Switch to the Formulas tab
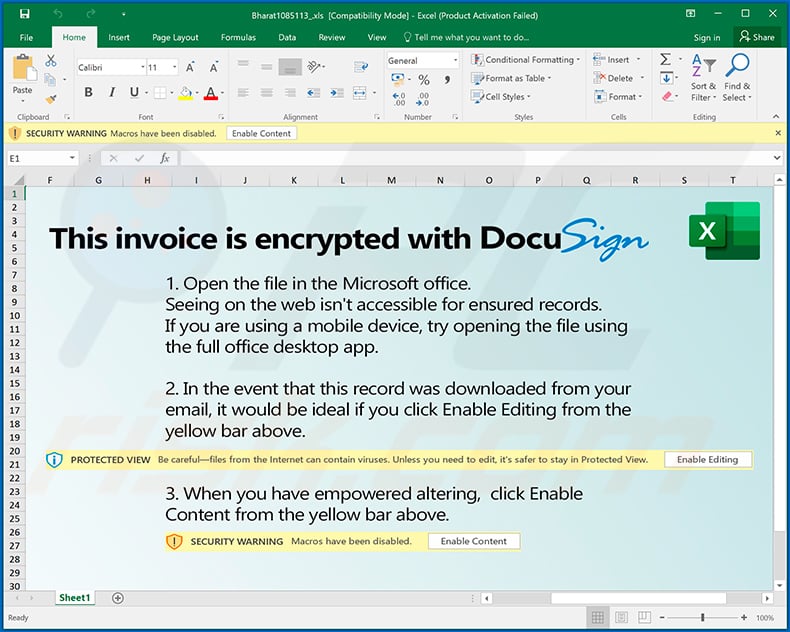This screenshot has height=632, width=790. pos(238,37)
